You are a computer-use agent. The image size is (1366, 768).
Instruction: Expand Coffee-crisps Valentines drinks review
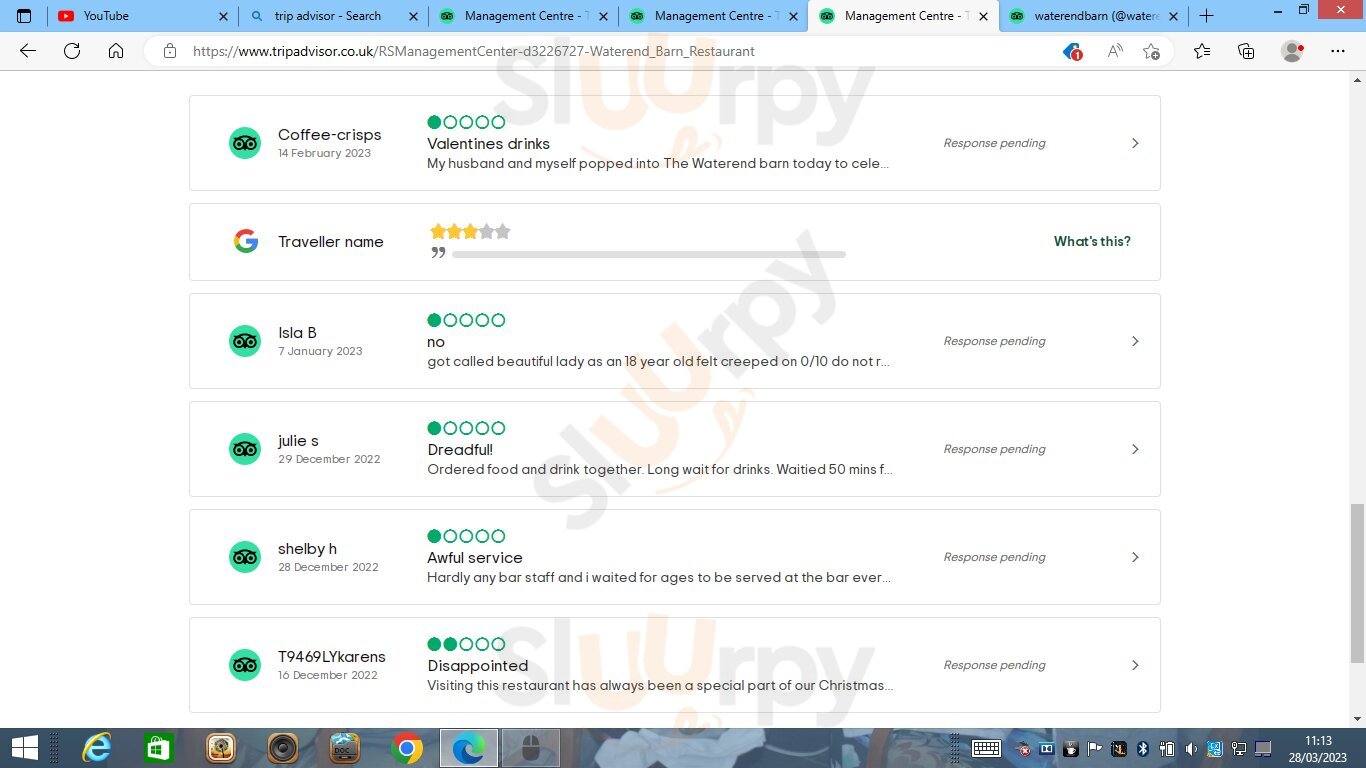pos(1135,143)
